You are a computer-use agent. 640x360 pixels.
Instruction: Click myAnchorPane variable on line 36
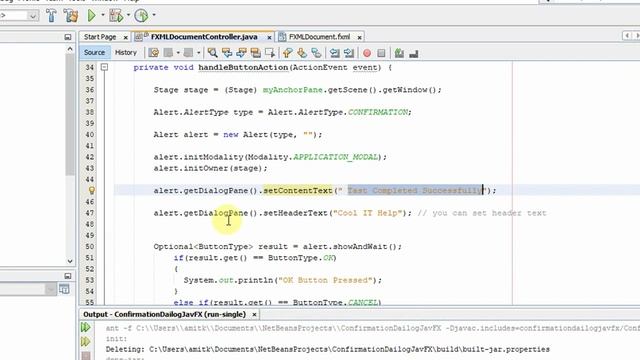(x=293, y=90)
